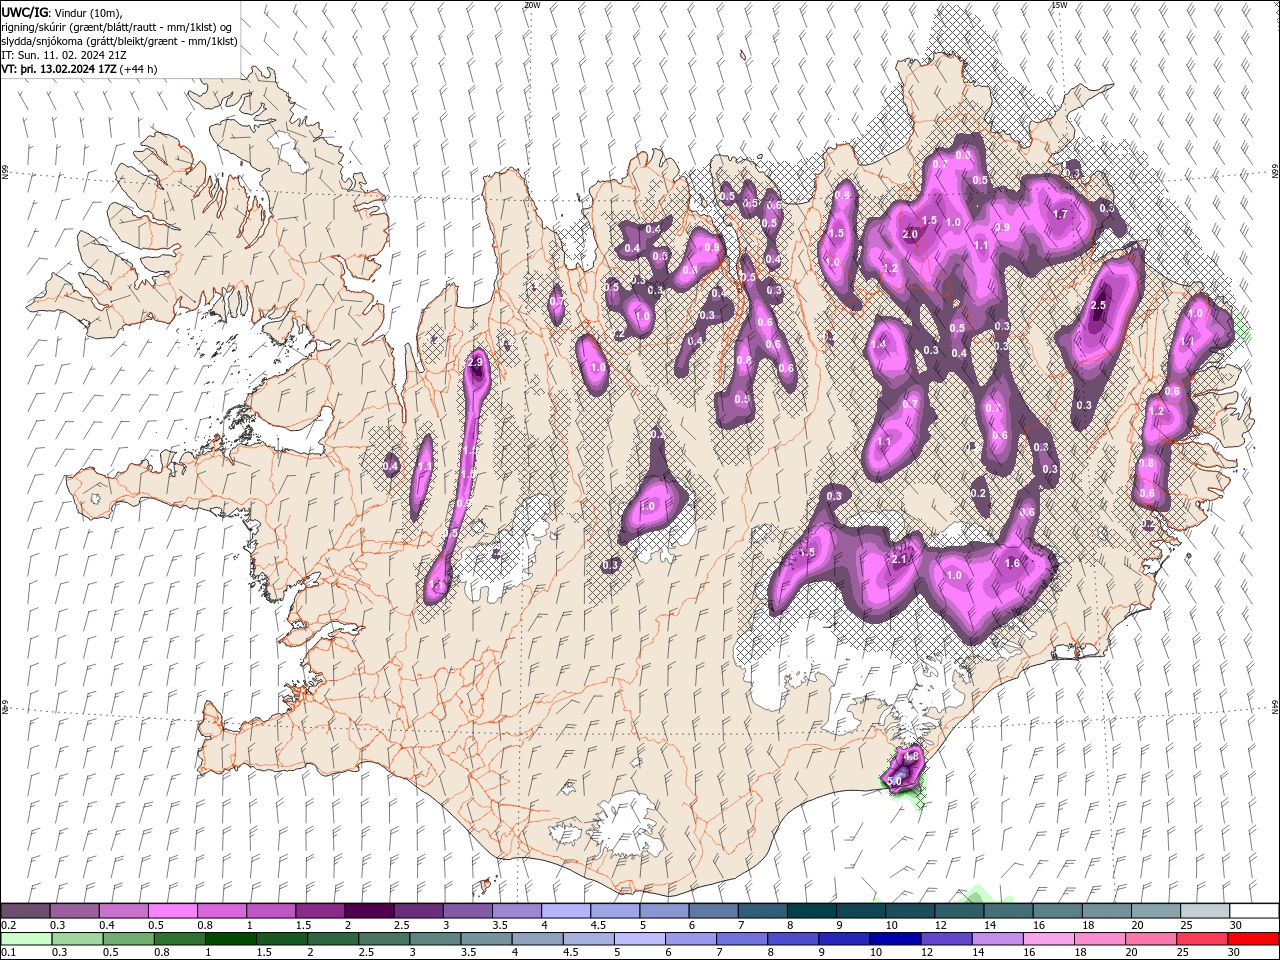Pick the upper-row dark purple swatch starting at 2
Screen dimensions: 1280x960
pyautogui.click(x=368, y=911)
